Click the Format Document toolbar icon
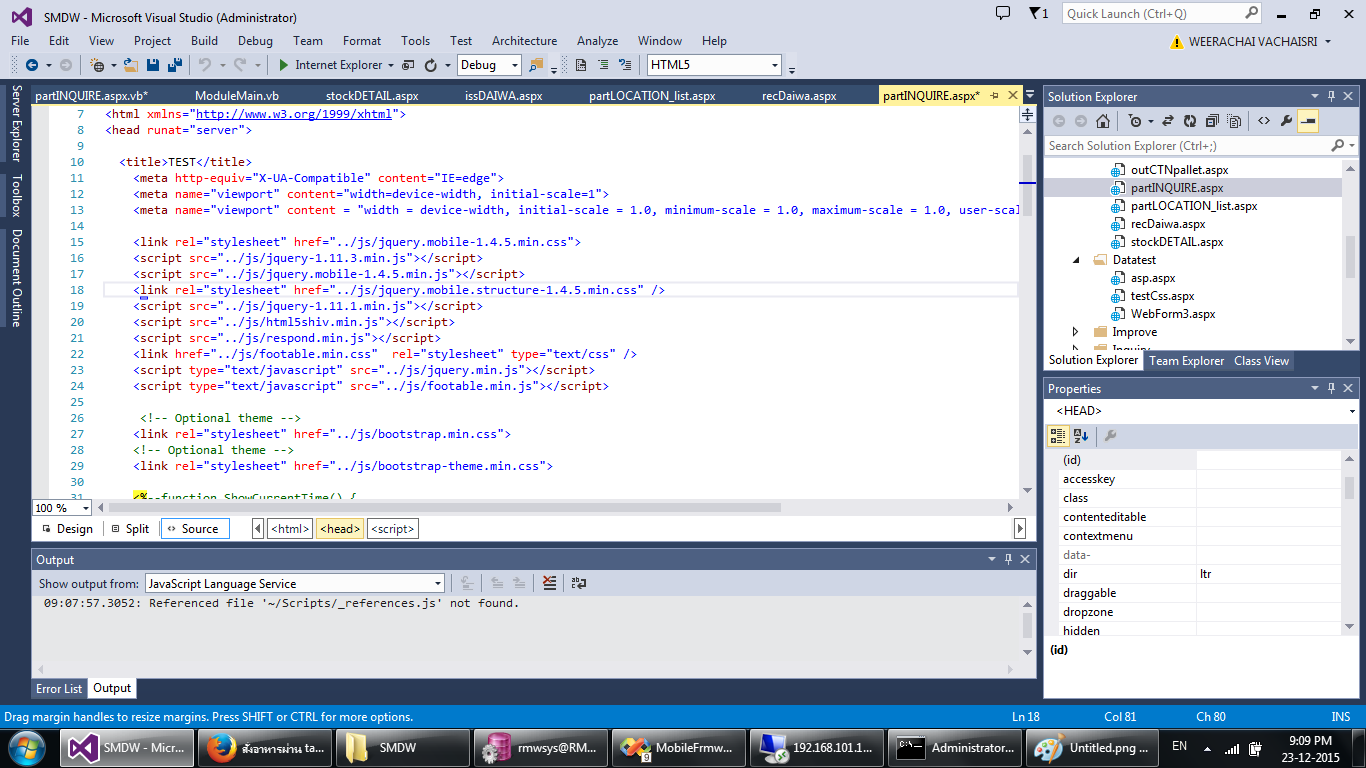Screen dimensions: 1366x768 click(x=581, y=65)
